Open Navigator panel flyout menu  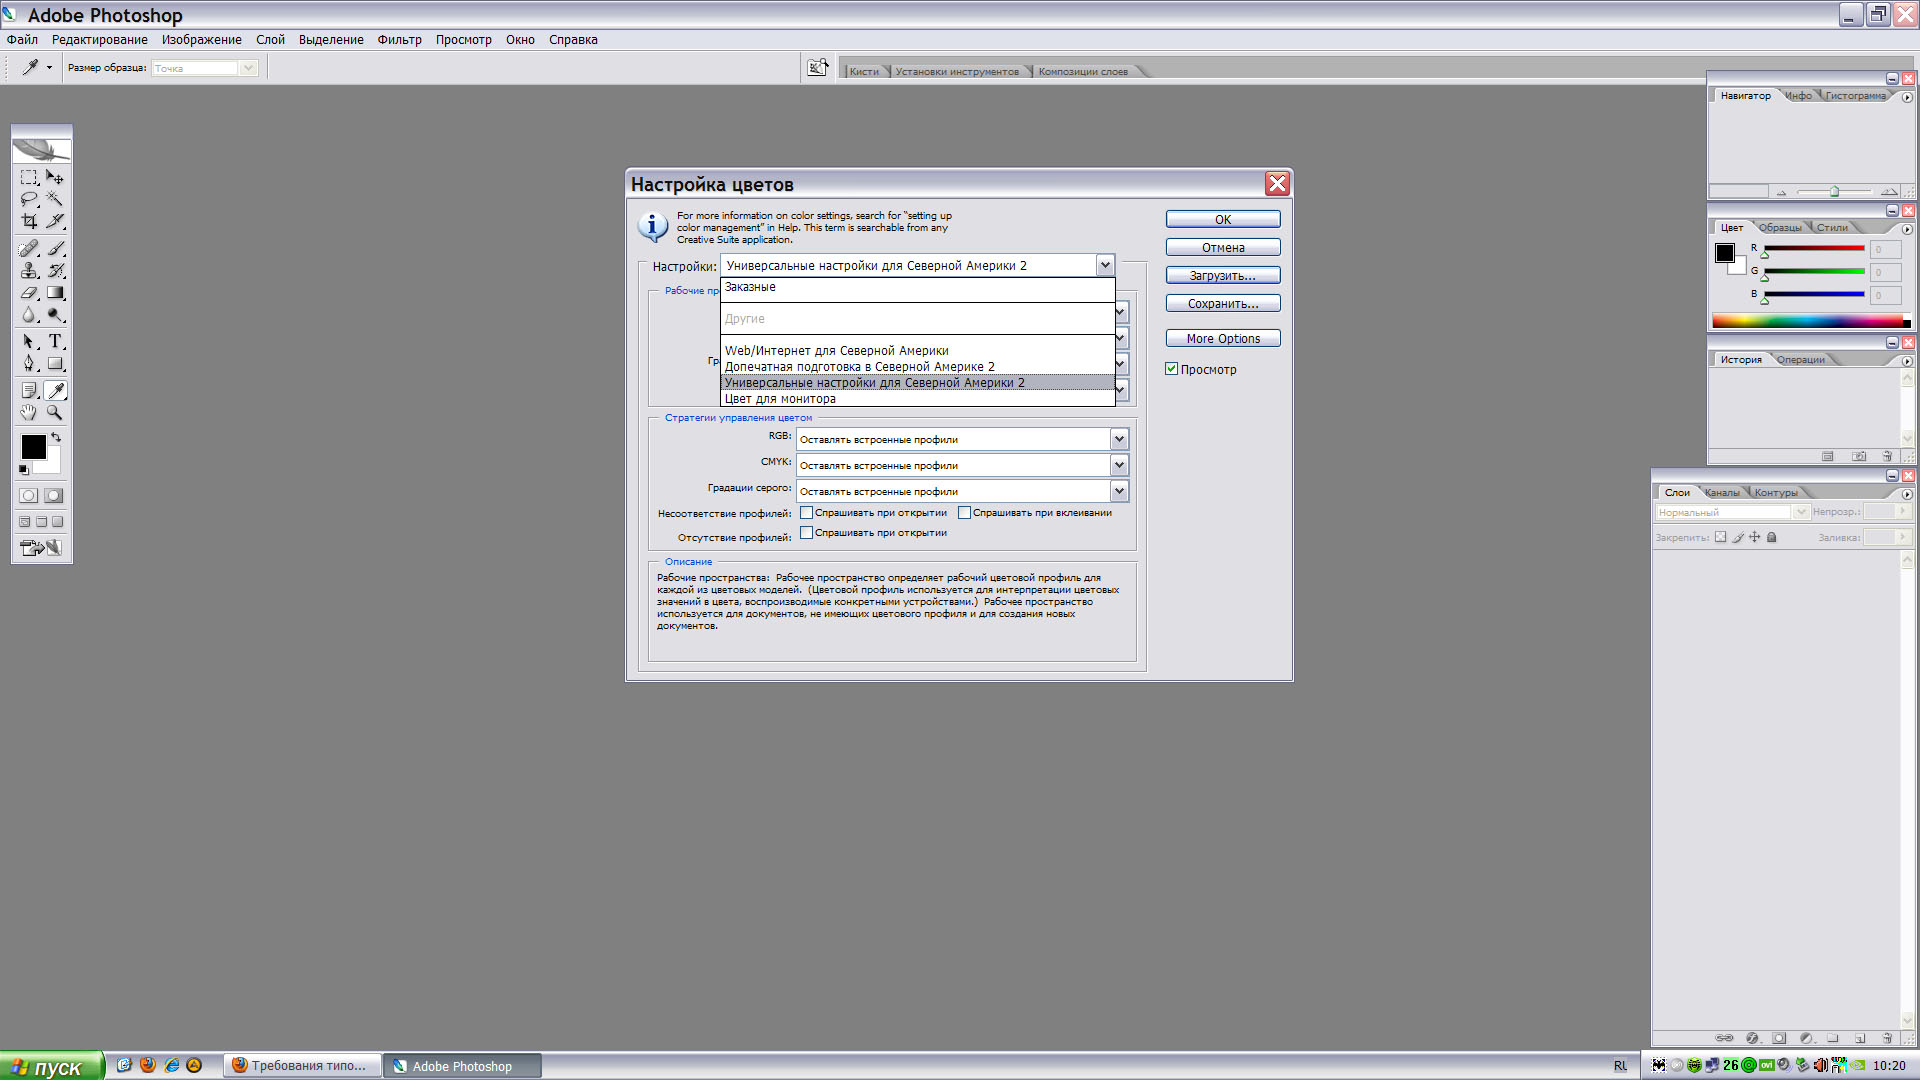pyautogui.click(x=1907, y=97)
